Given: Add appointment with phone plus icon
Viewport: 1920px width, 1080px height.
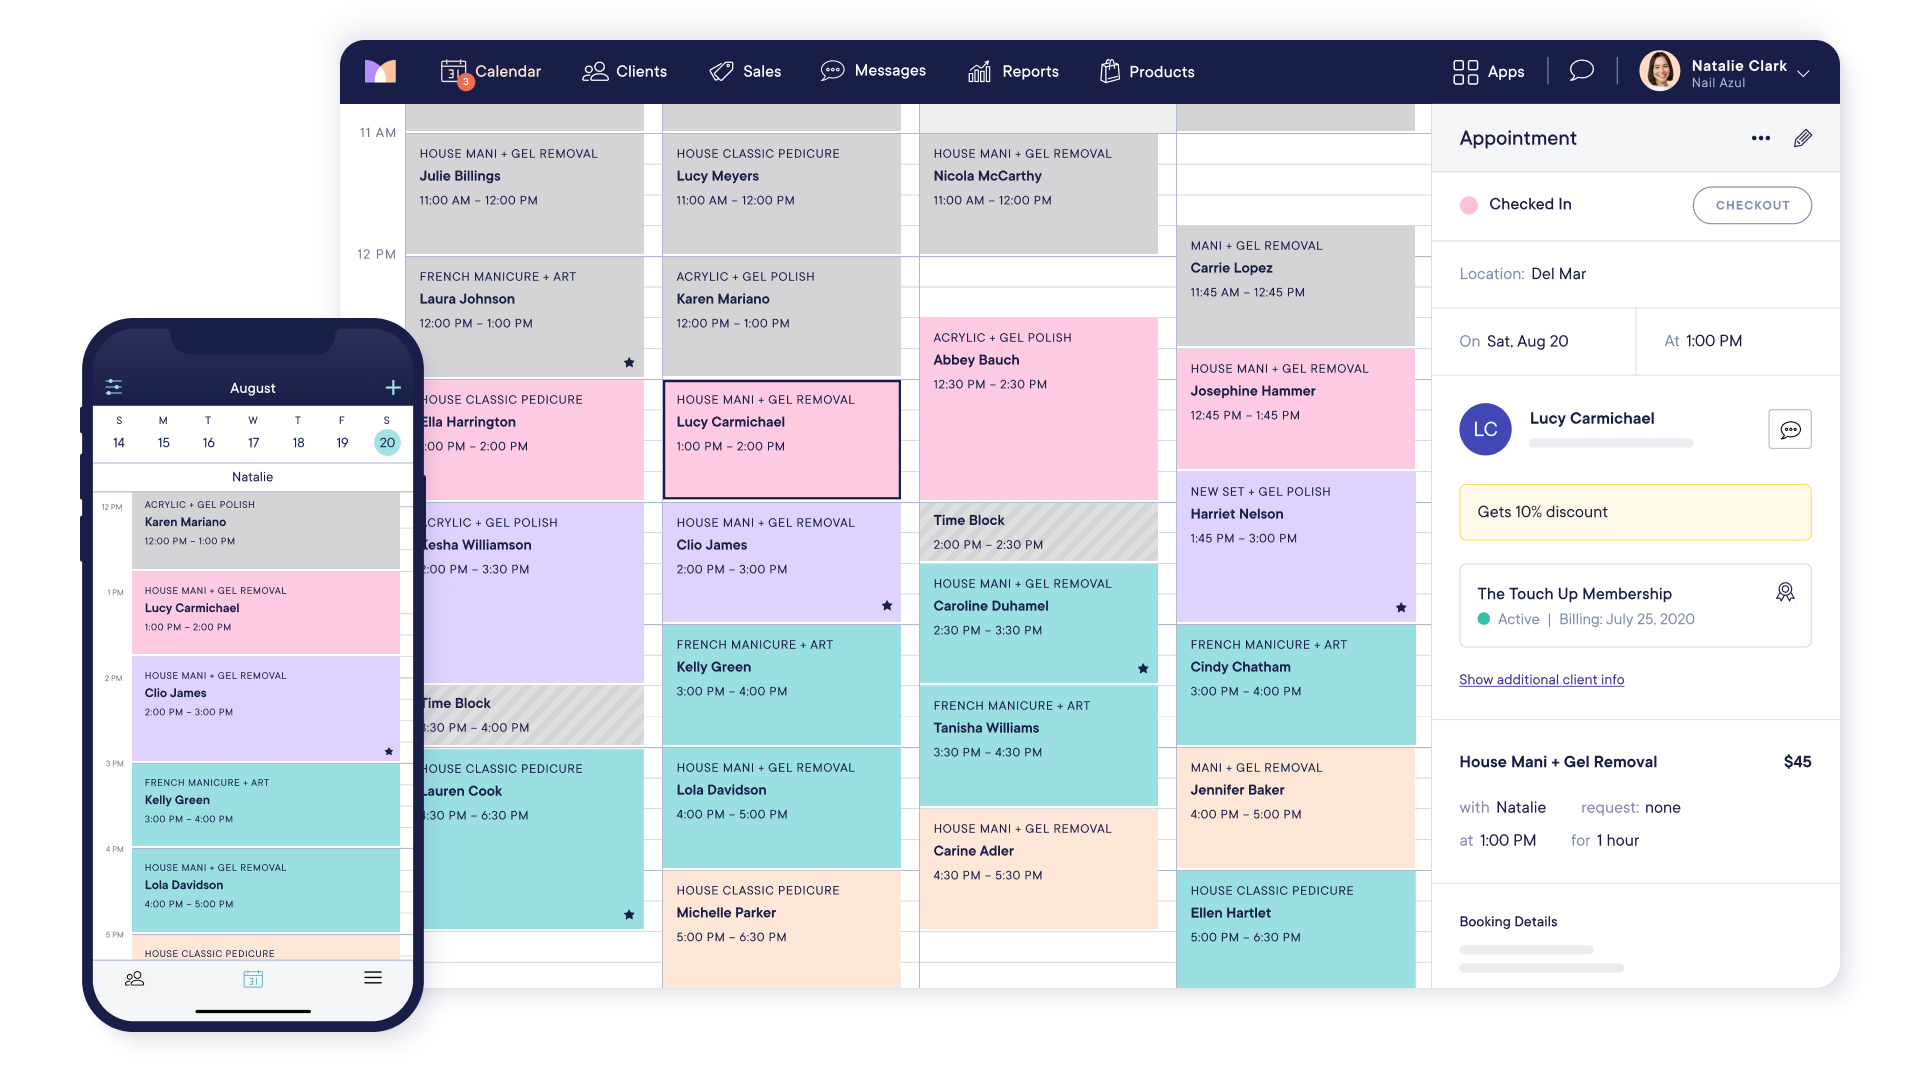Looking at the screenshot, I should click(393, 387).
